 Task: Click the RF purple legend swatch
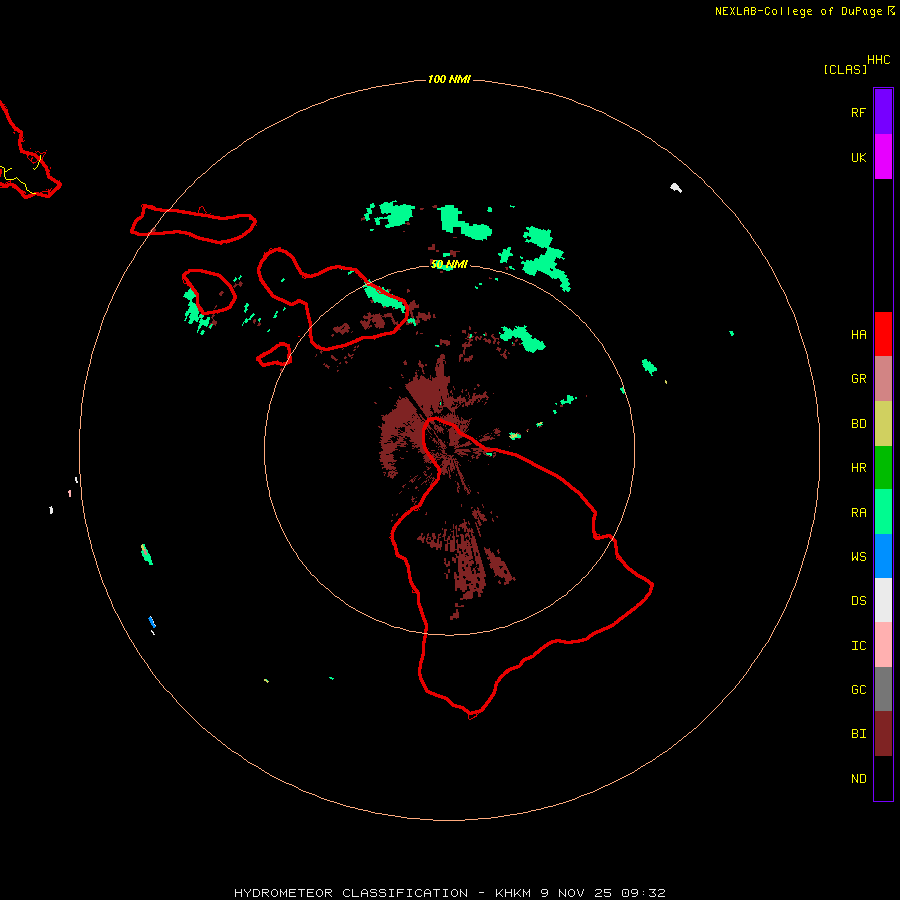point(883,112)
